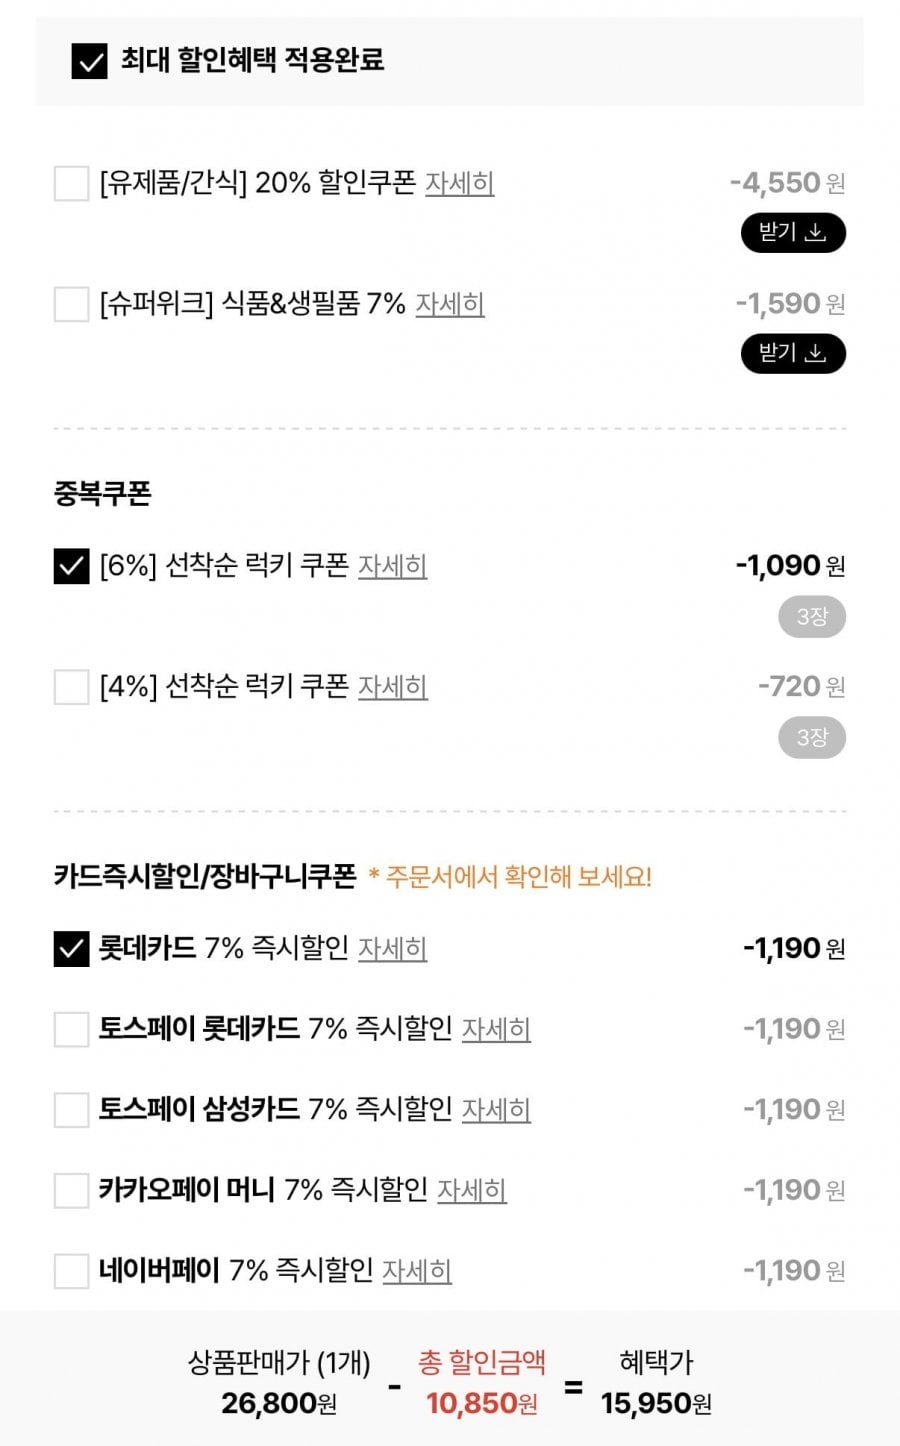Viewport: 900px width, 1446px height.
Task: Click the 3장 badge under 6% coupon
Action: [x=812, y=617]
